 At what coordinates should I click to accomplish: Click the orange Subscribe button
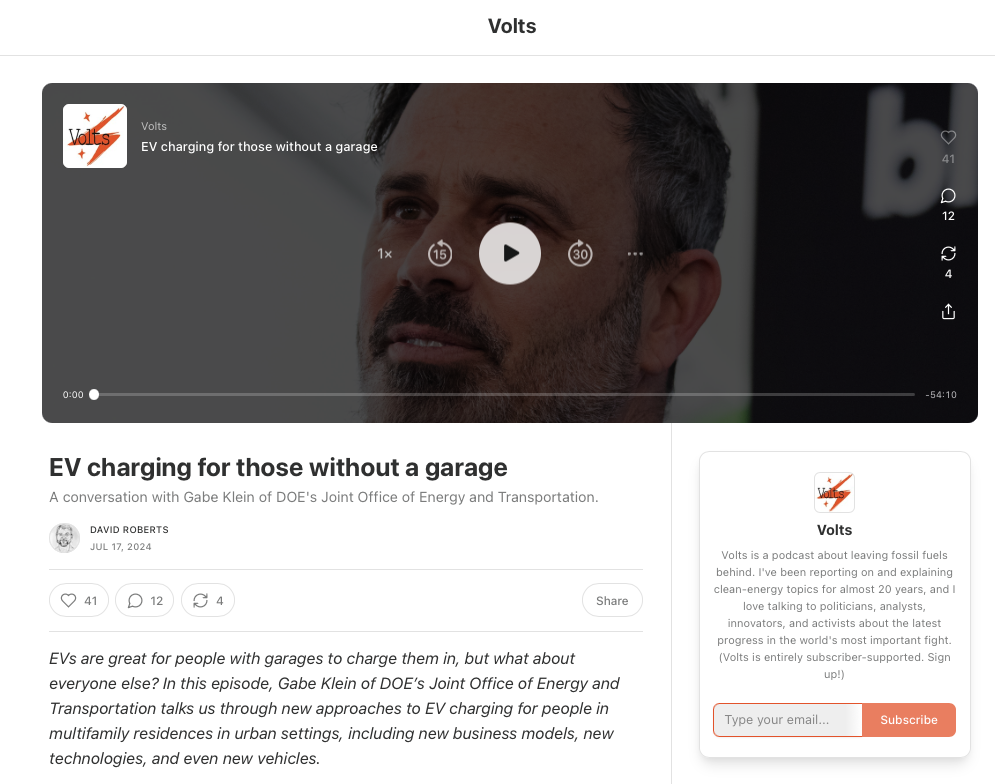pyautogui.click(x=909, y=719)
